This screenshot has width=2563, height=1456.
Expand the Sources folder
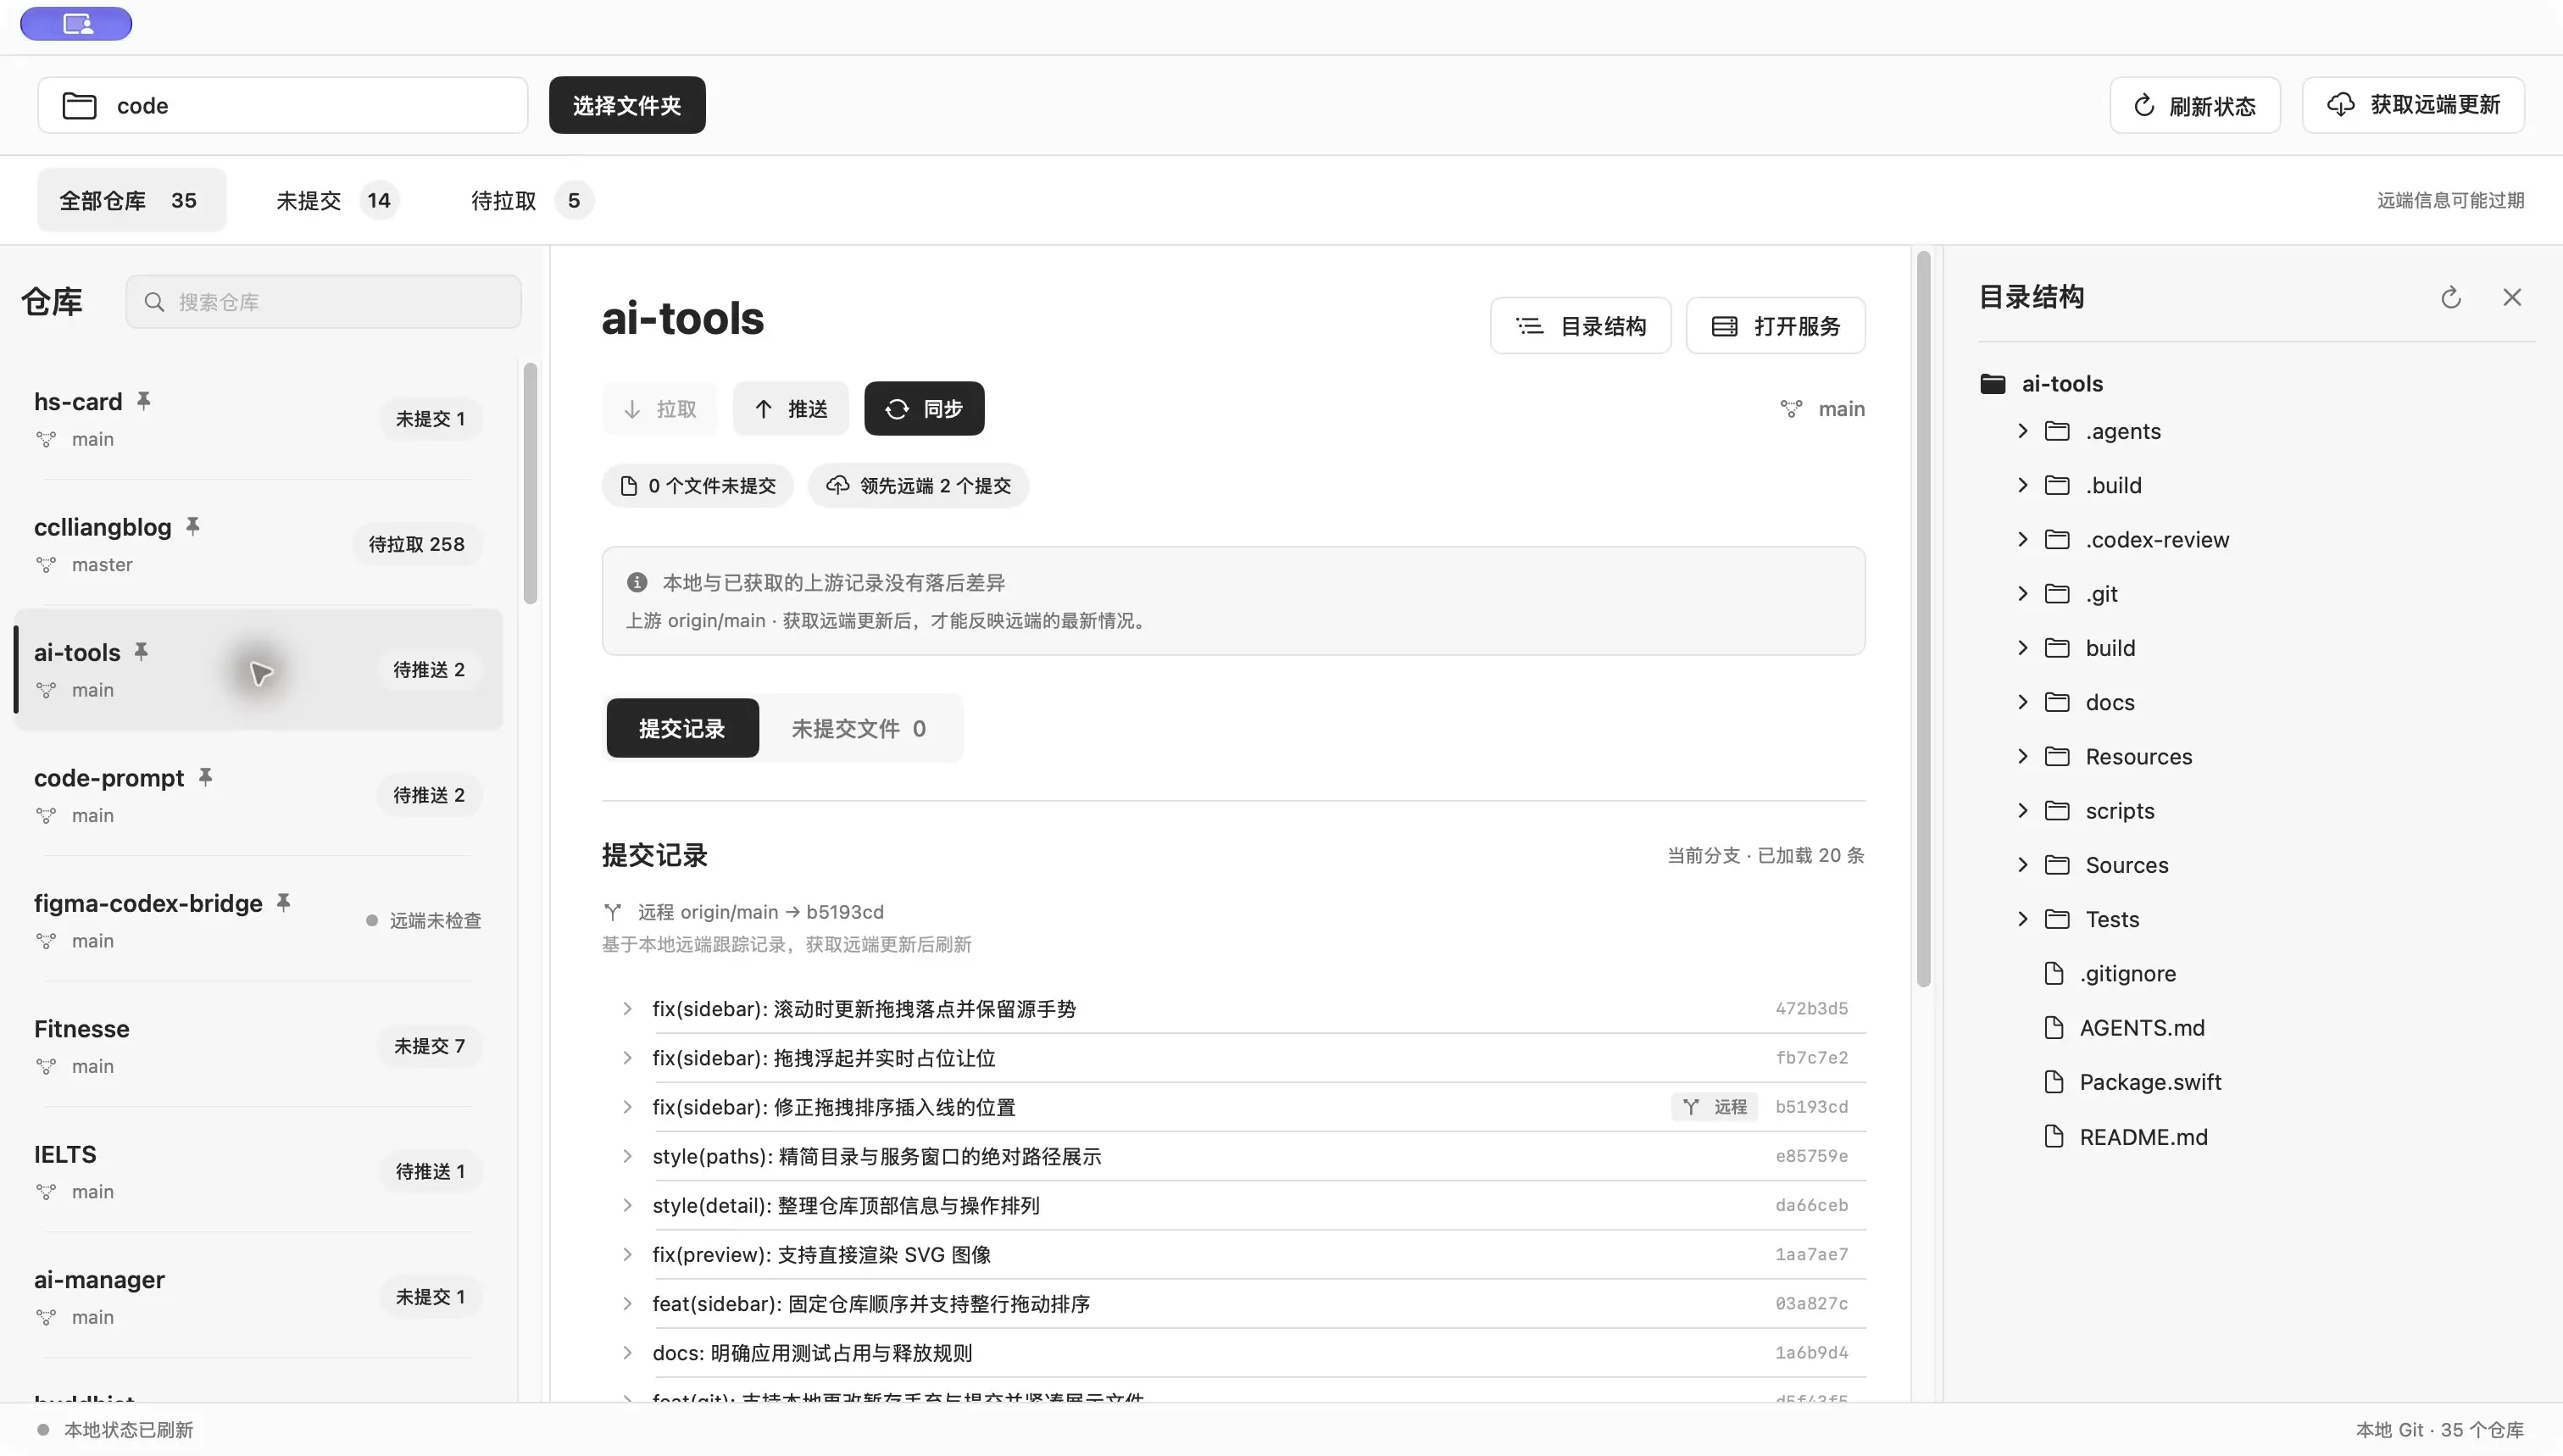coord(2023,865)
